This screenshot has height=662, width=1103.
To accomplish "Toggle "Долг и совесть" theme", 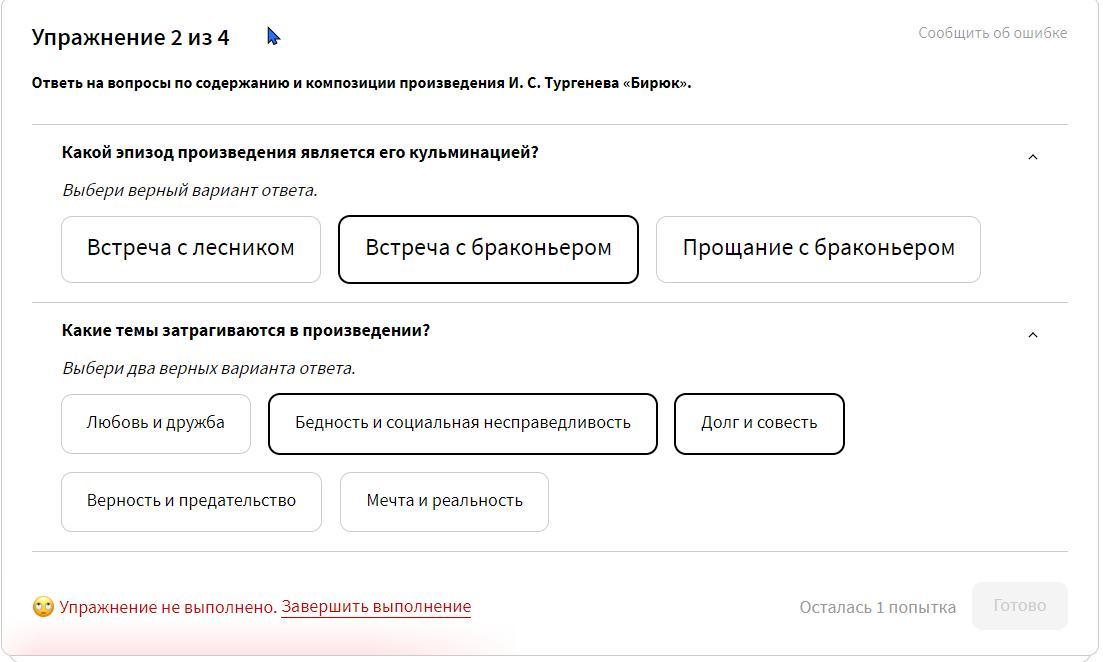I will (x=758, y=423).
